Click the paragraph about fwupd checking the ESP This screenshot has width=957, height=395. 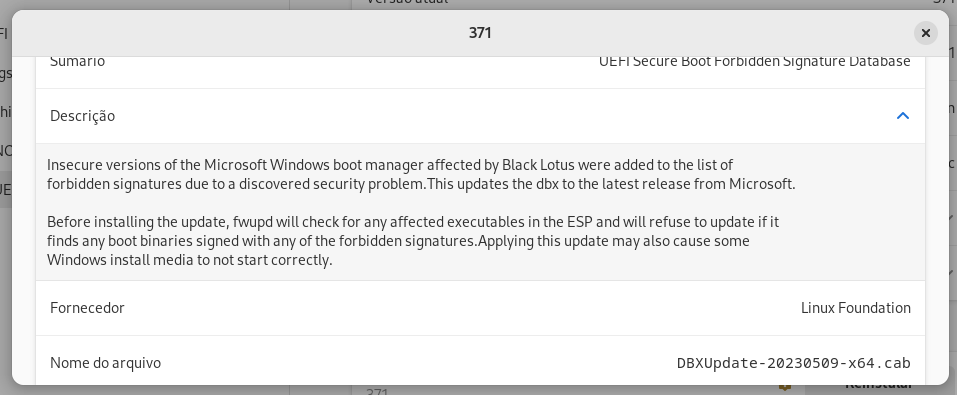(413, 241)
